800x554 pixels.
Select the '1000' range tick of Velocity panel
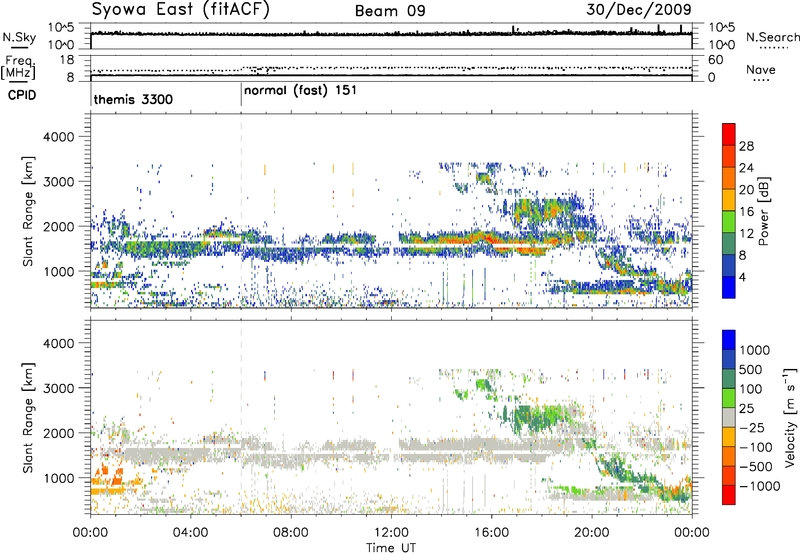[x=58, y=478]
